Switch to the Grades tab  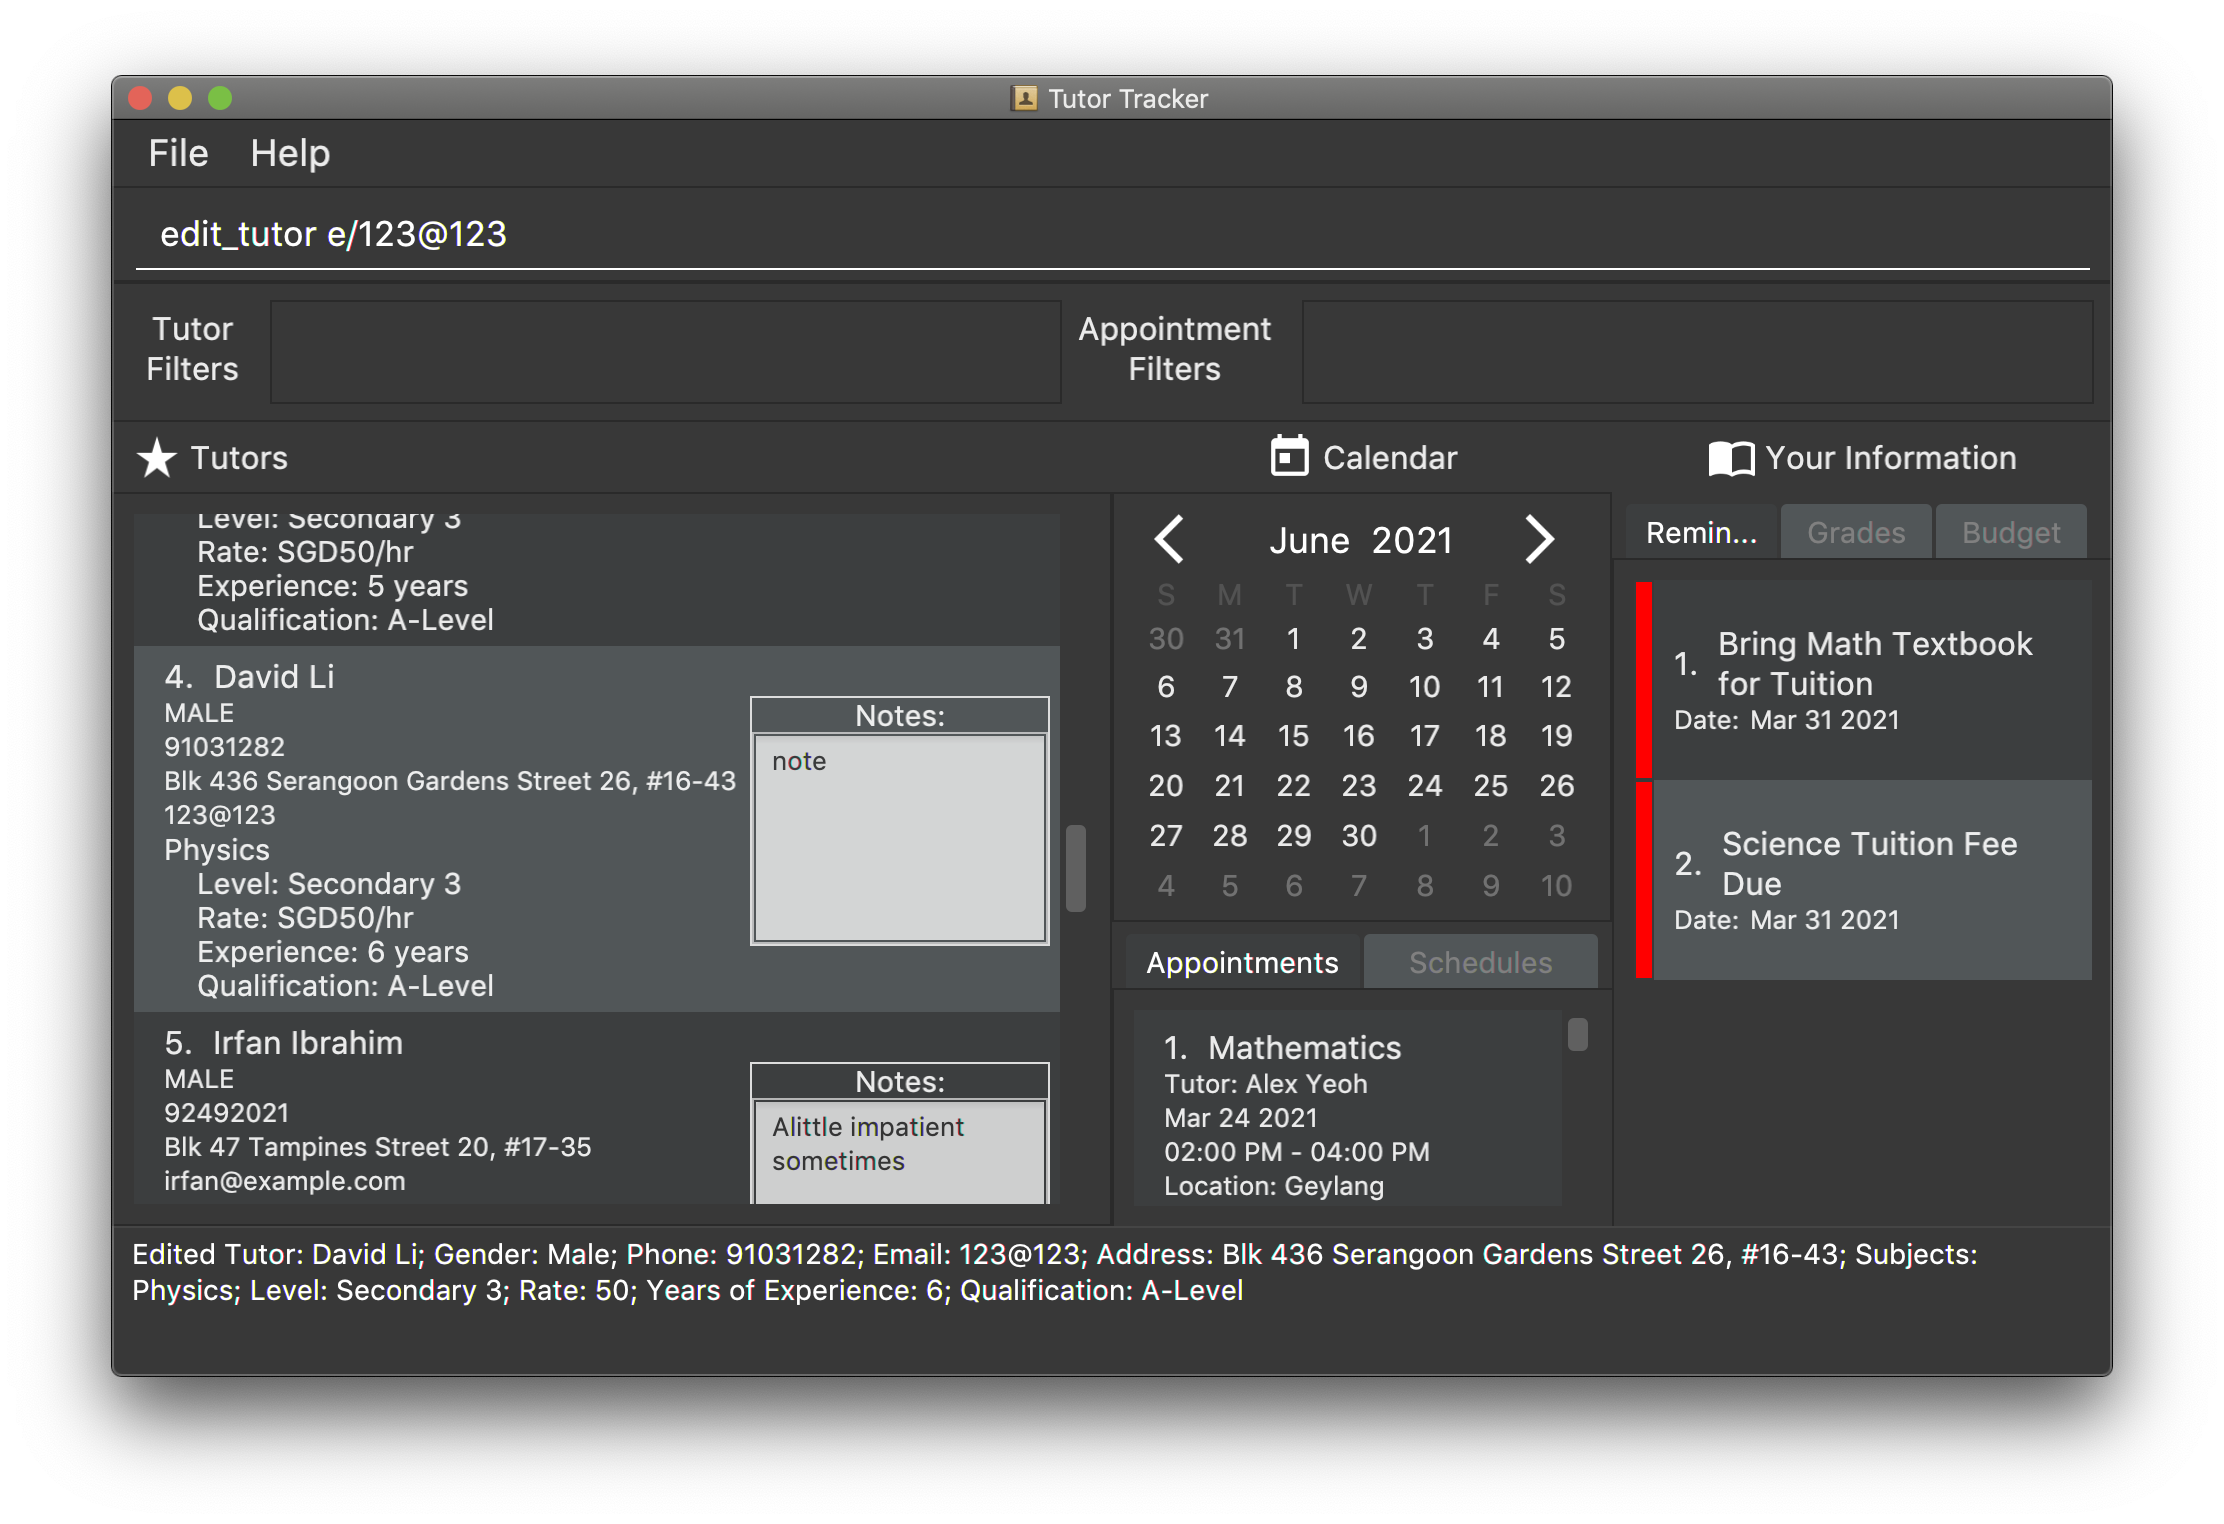click(1856, 532)
